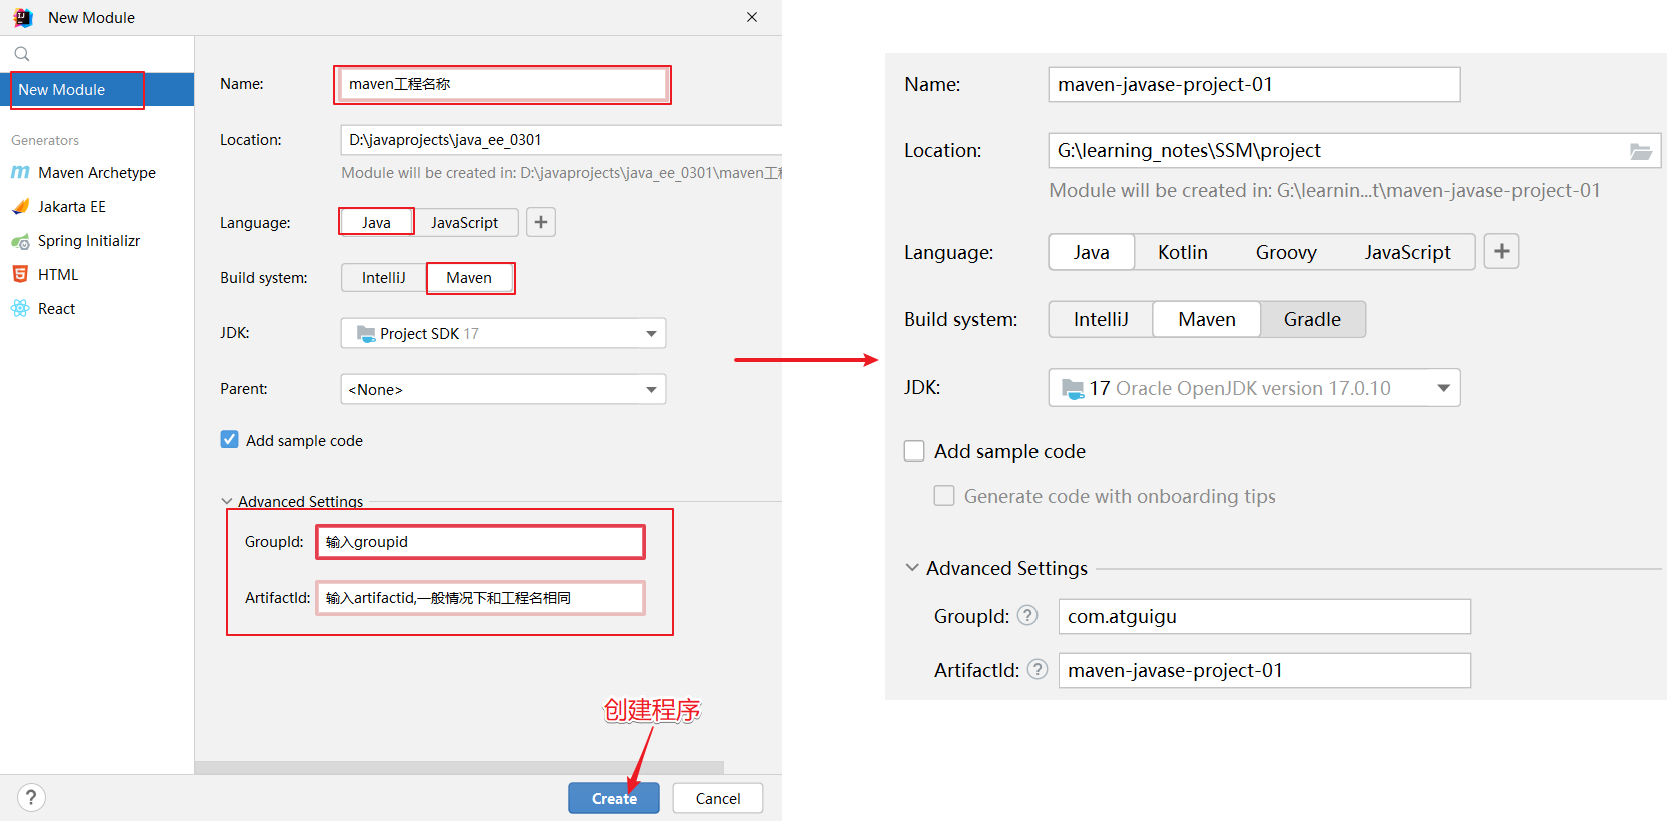1667x821 pixels.
Task: Select the Maven Archetype generator entry
Action: [97, 173]
